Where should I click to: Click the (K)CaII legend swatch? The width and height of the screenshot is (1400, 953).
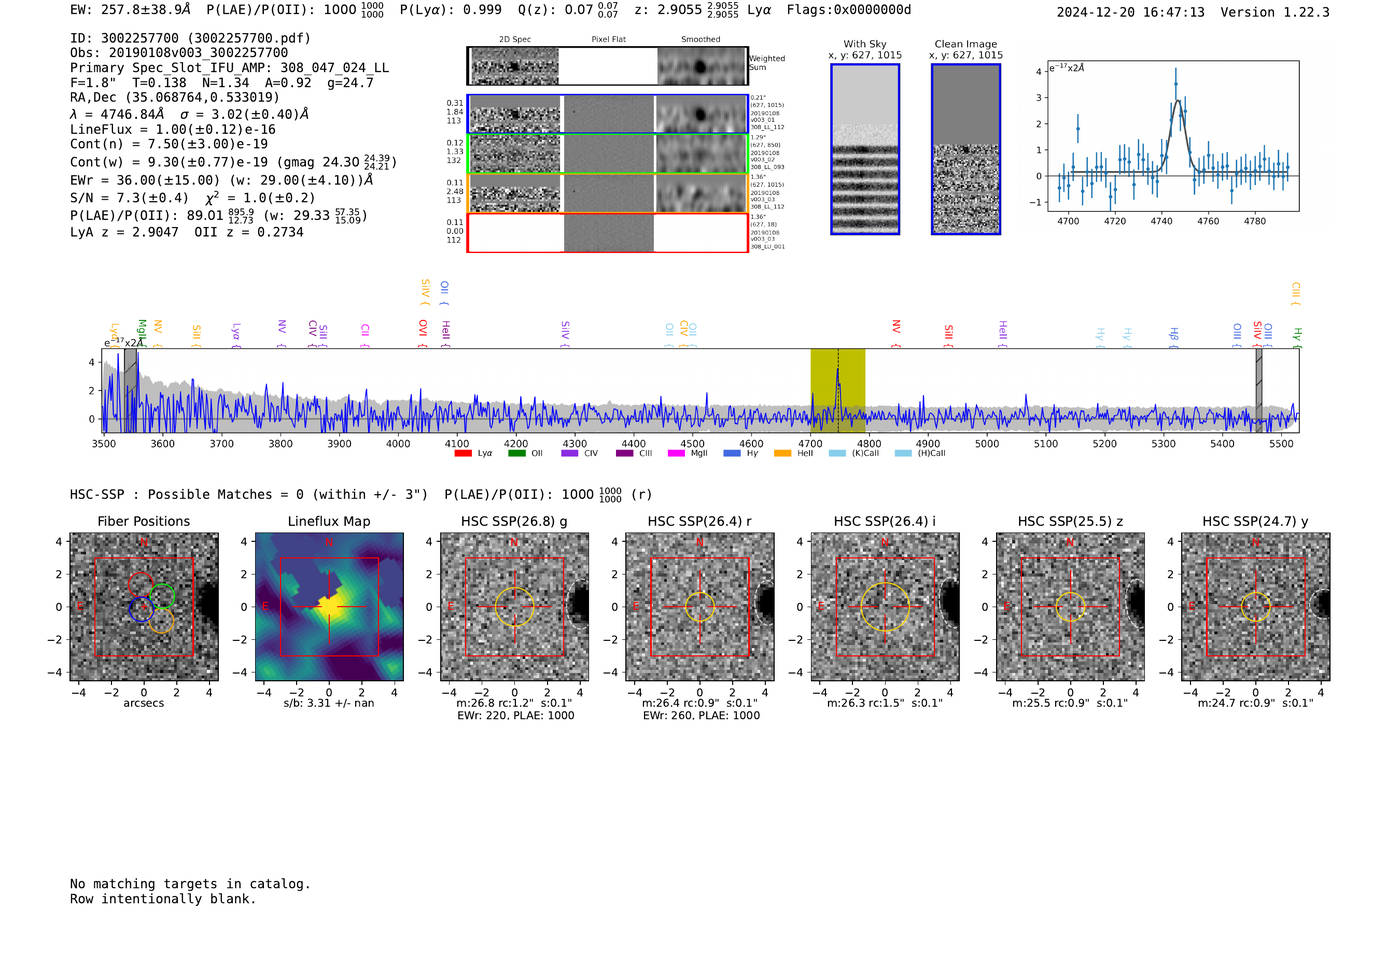[x=837, y=454]
